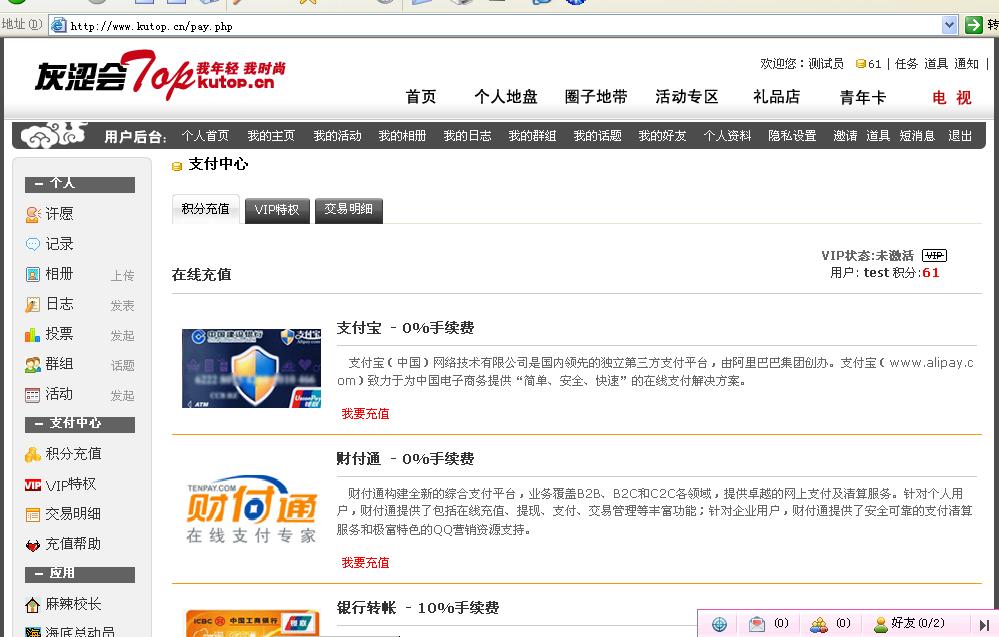Open 个人资料 in user backend bar

[x=728, y=136]
